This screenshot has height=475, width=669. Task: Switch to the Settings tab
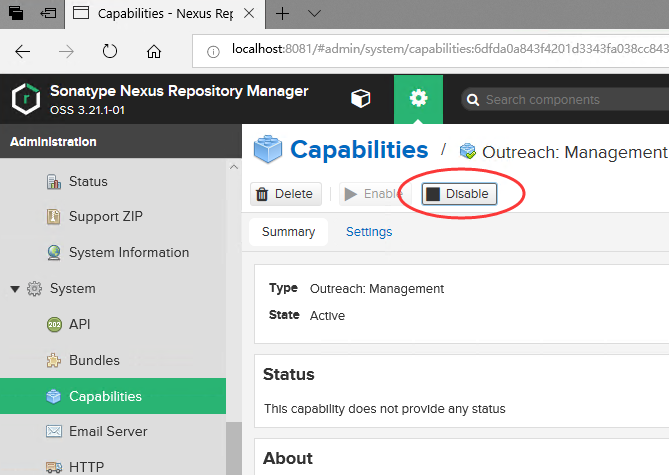[369, 232]
